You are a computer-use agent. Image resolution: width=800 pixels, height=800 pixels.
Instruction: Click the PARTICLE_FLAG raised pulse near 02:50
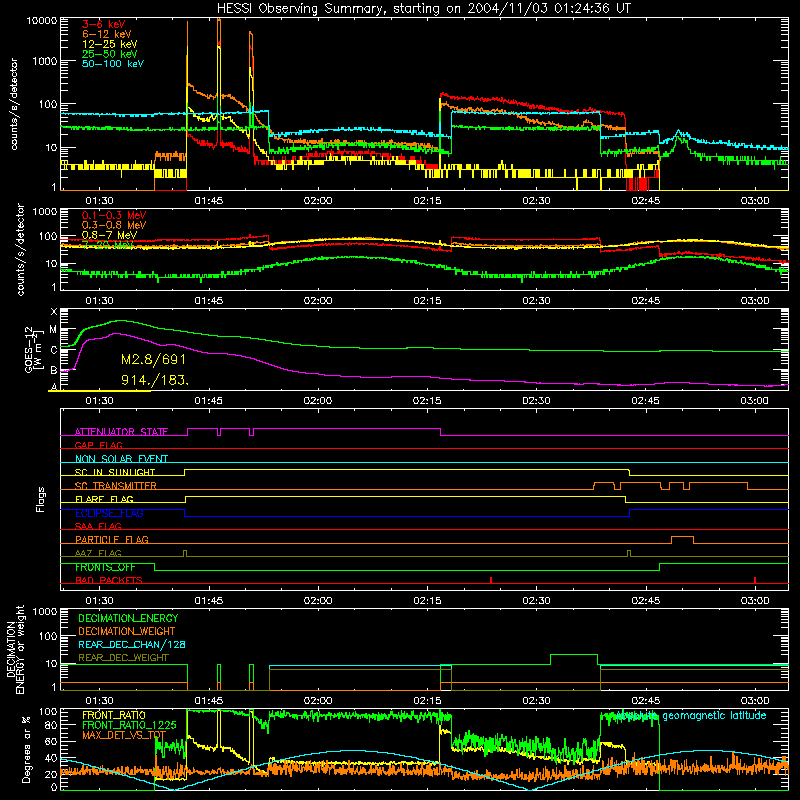click(682, 539)
